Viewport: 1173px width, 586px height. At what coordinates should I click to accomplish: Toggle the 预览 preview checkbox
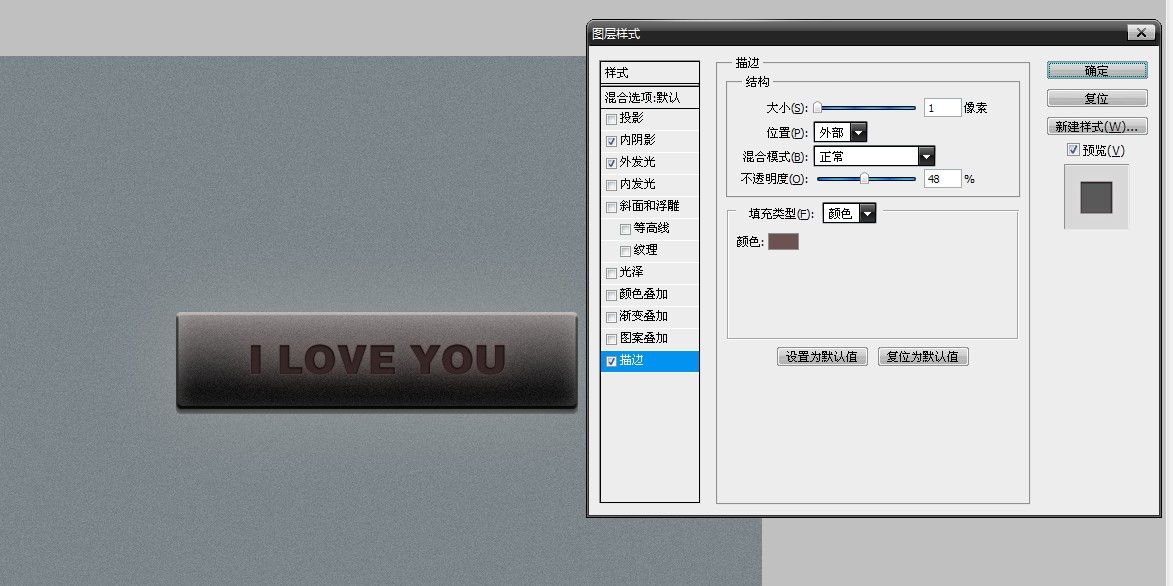click(x=1073, y=151)
